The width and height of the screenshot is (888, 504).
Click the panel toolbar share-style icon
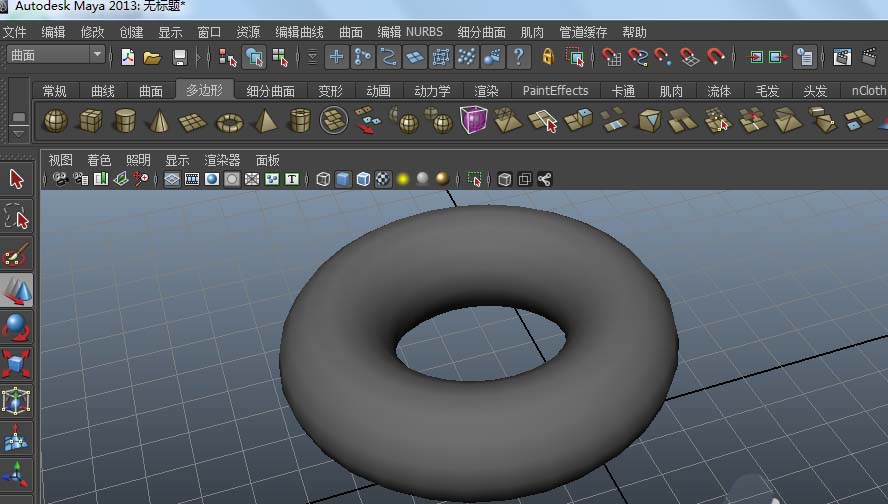pos(544,180)
